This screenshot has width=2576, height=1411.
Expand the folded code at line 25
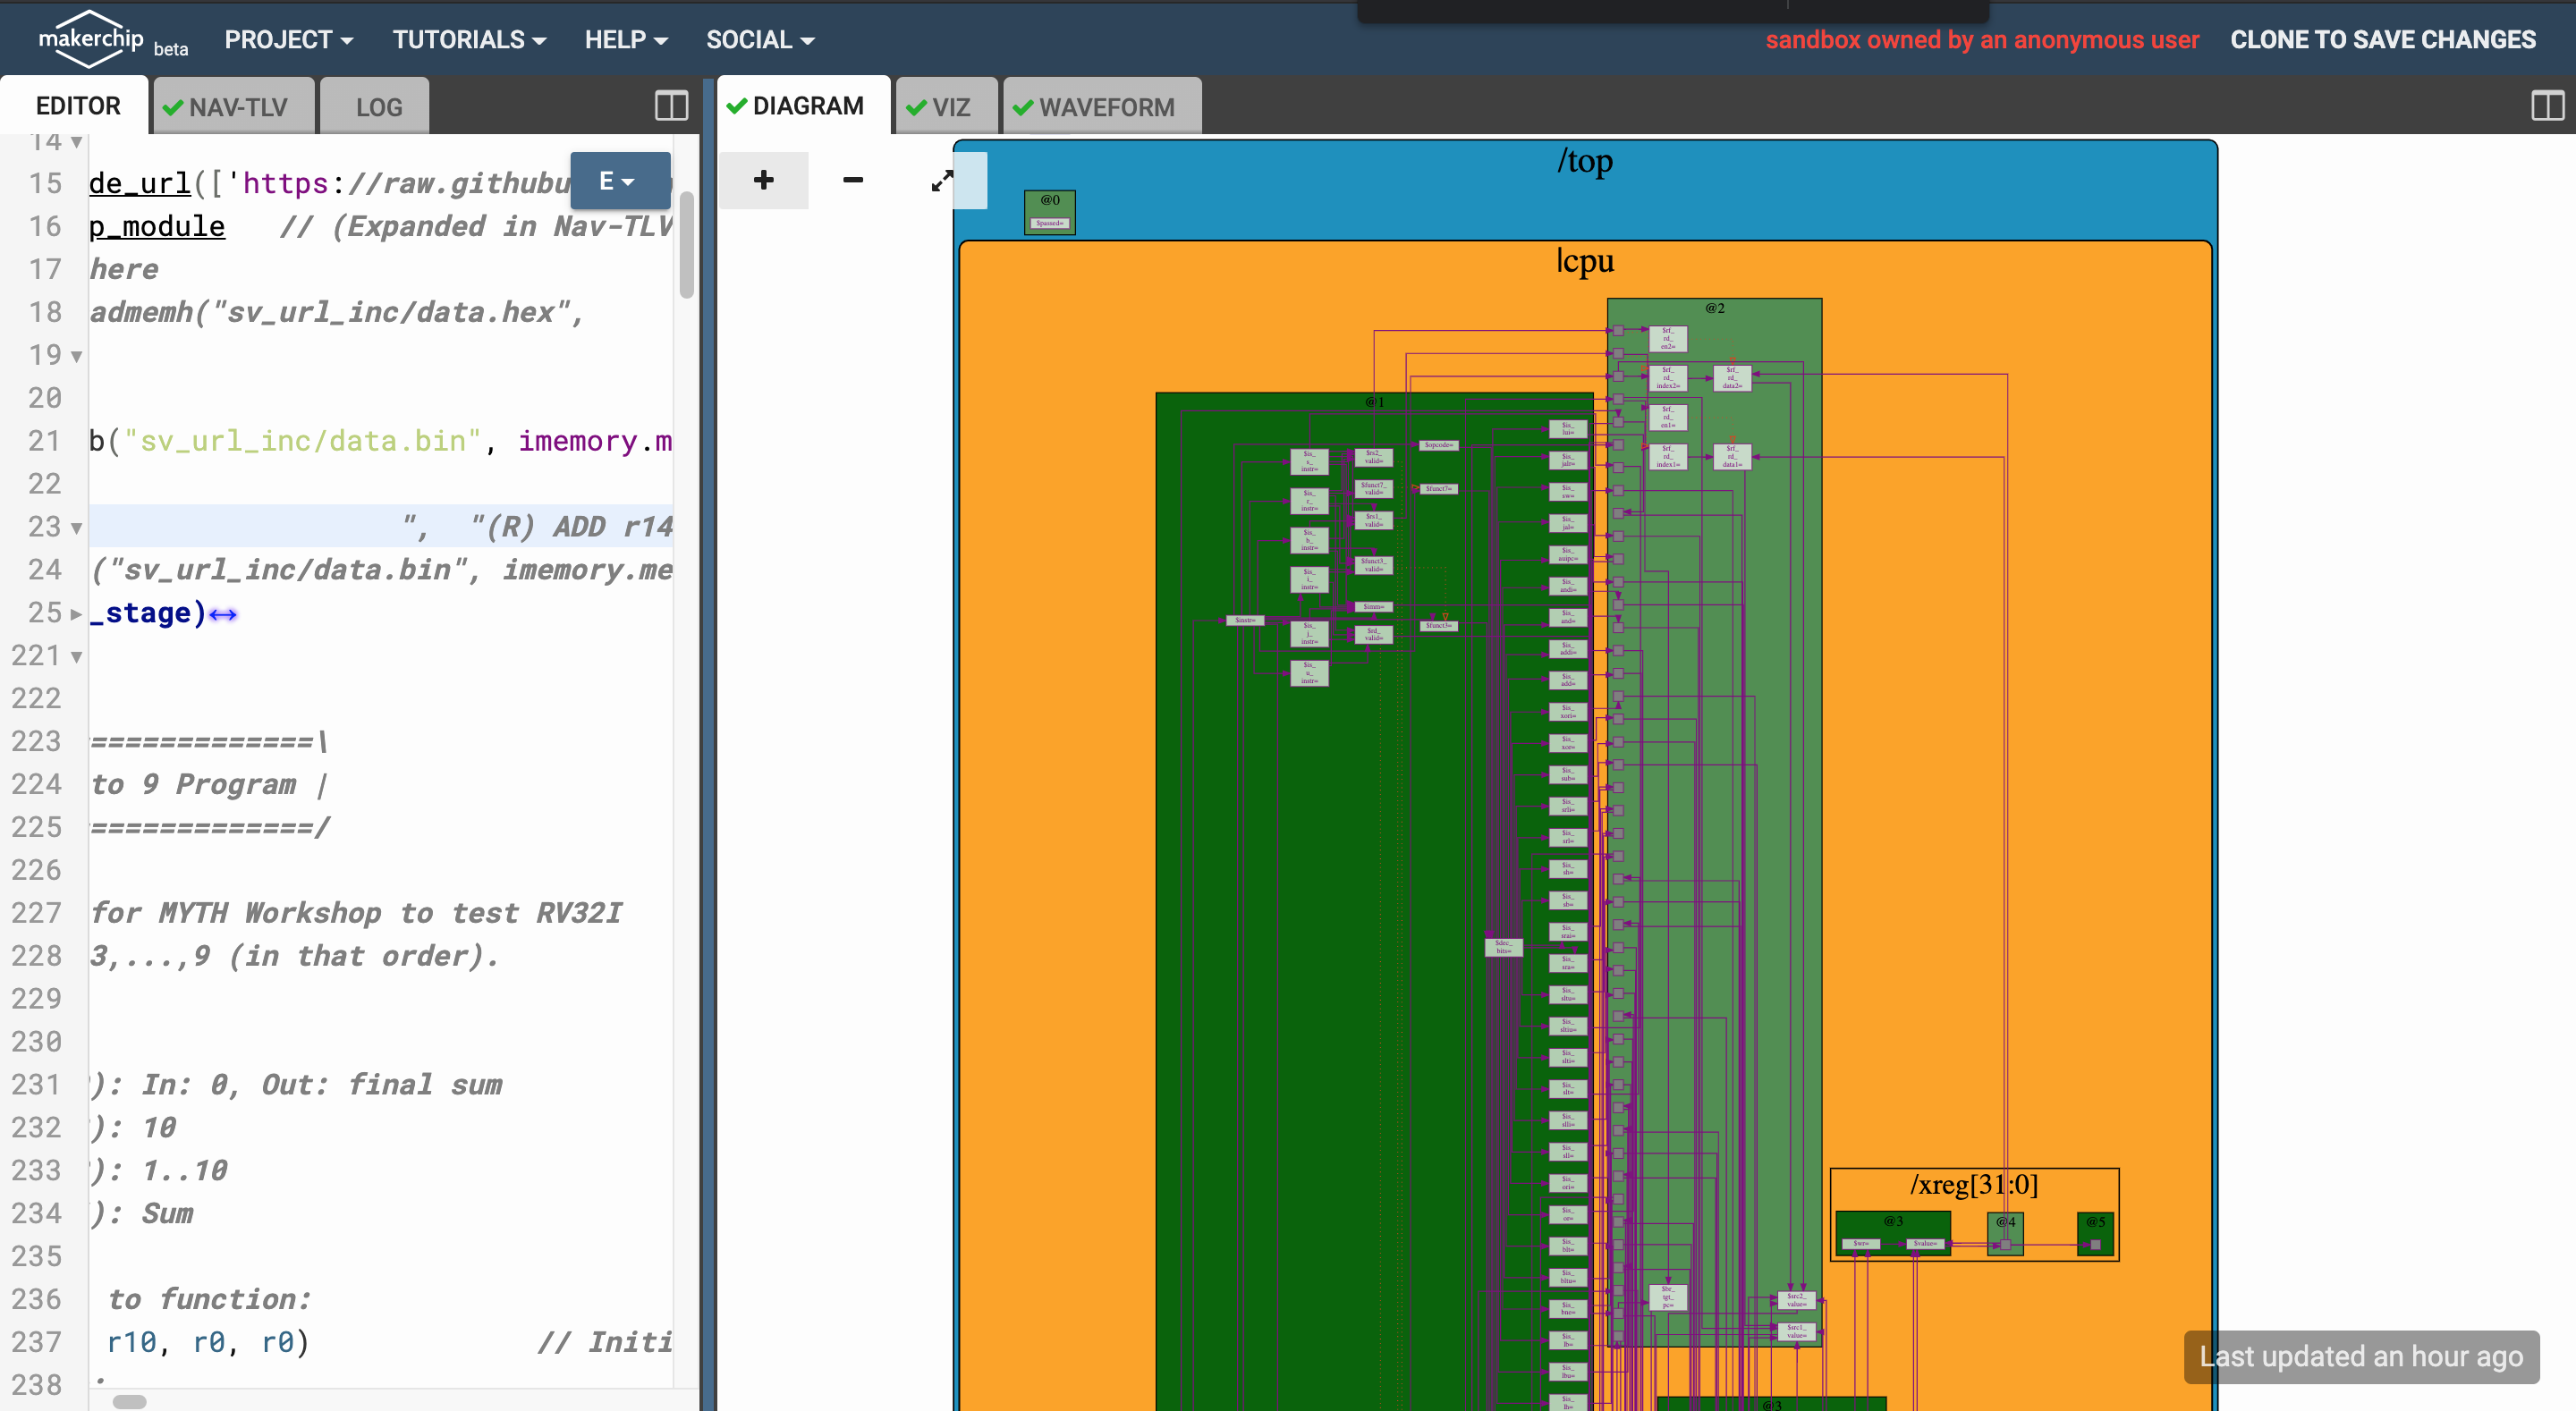tap(77, 614)
